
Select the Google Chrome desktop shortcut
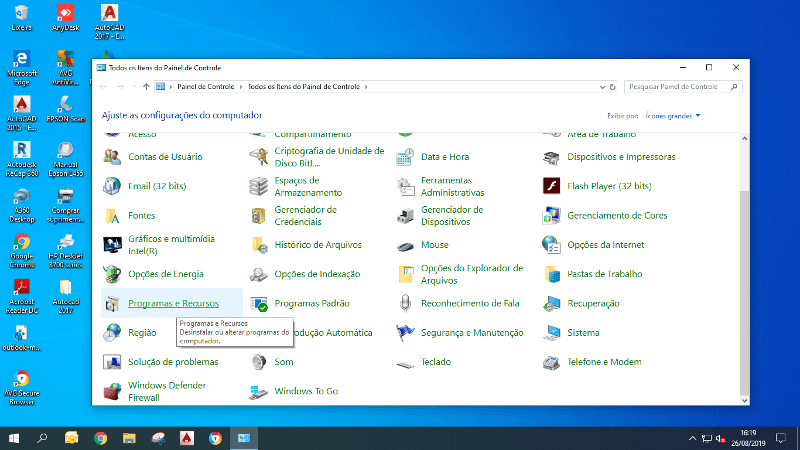[21, 251]
